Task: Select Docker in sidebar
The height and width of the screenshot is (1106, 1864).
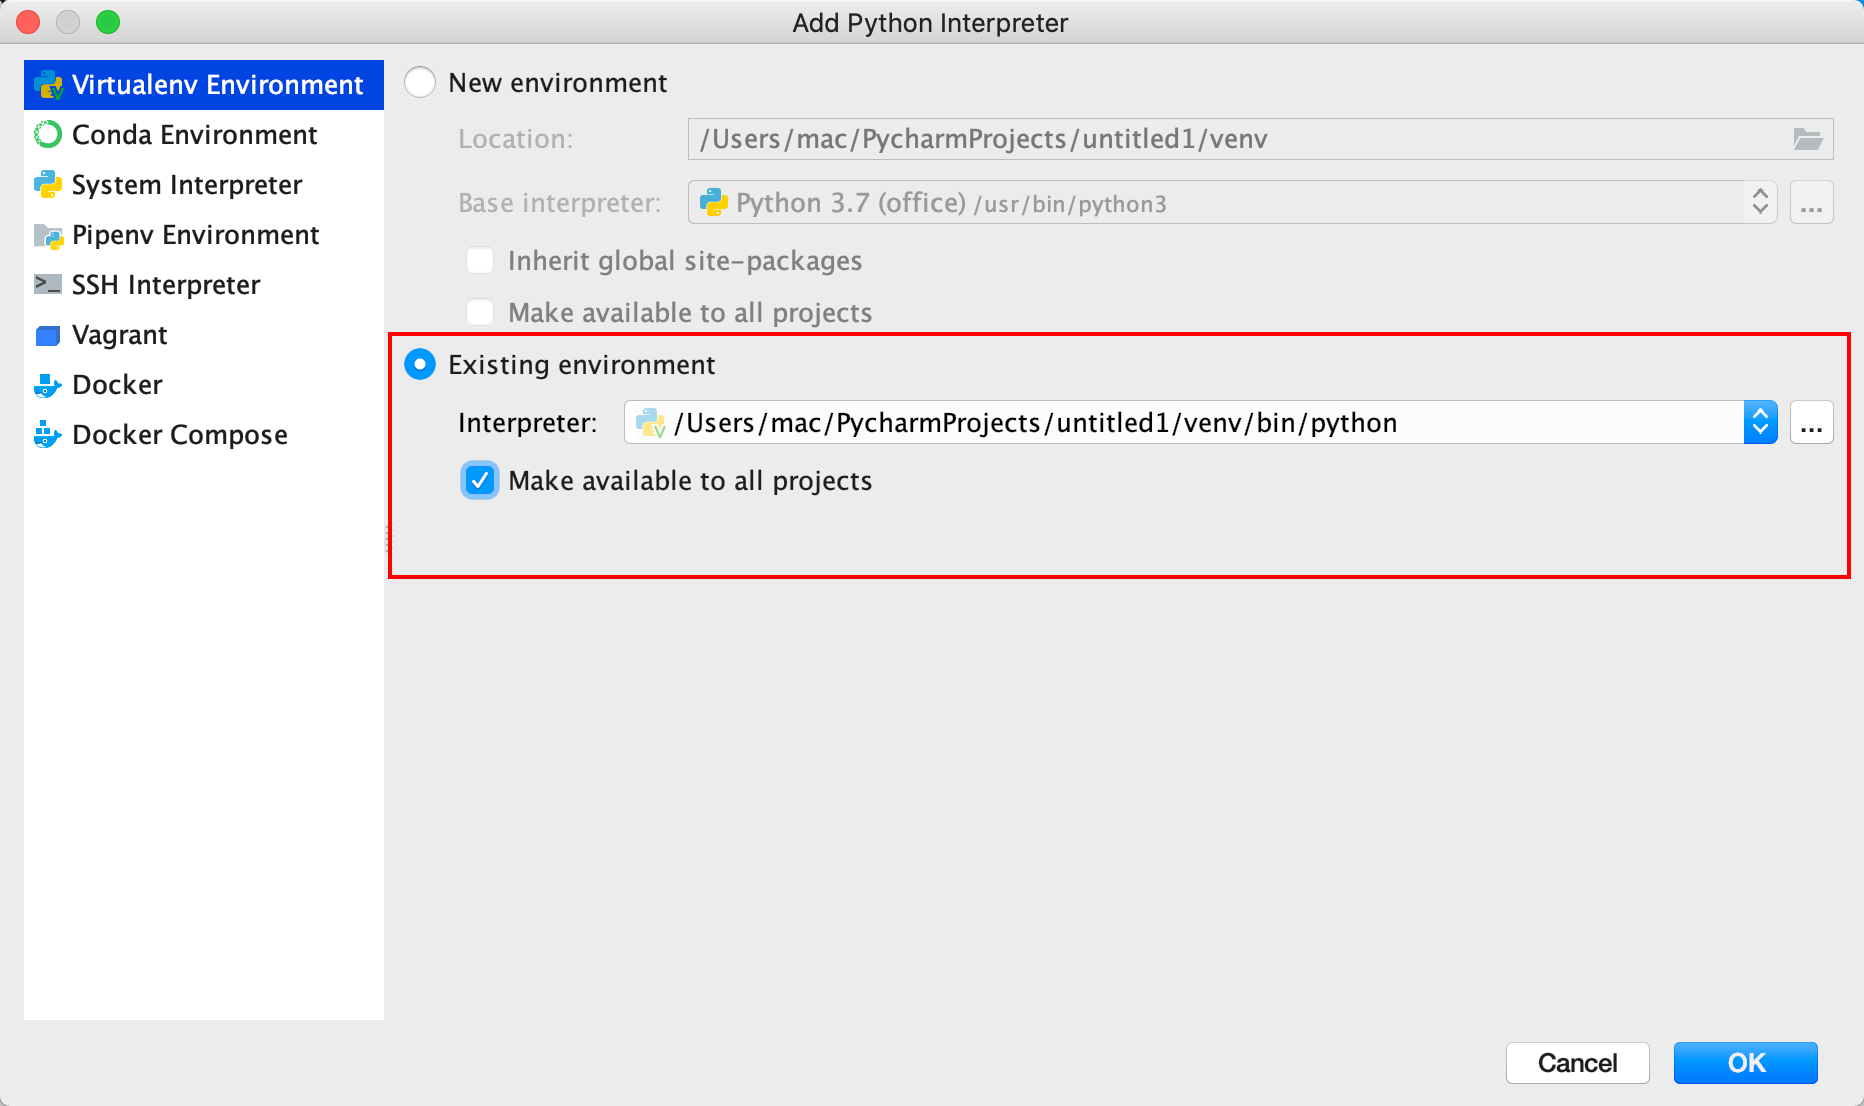Action: (204, 385)
